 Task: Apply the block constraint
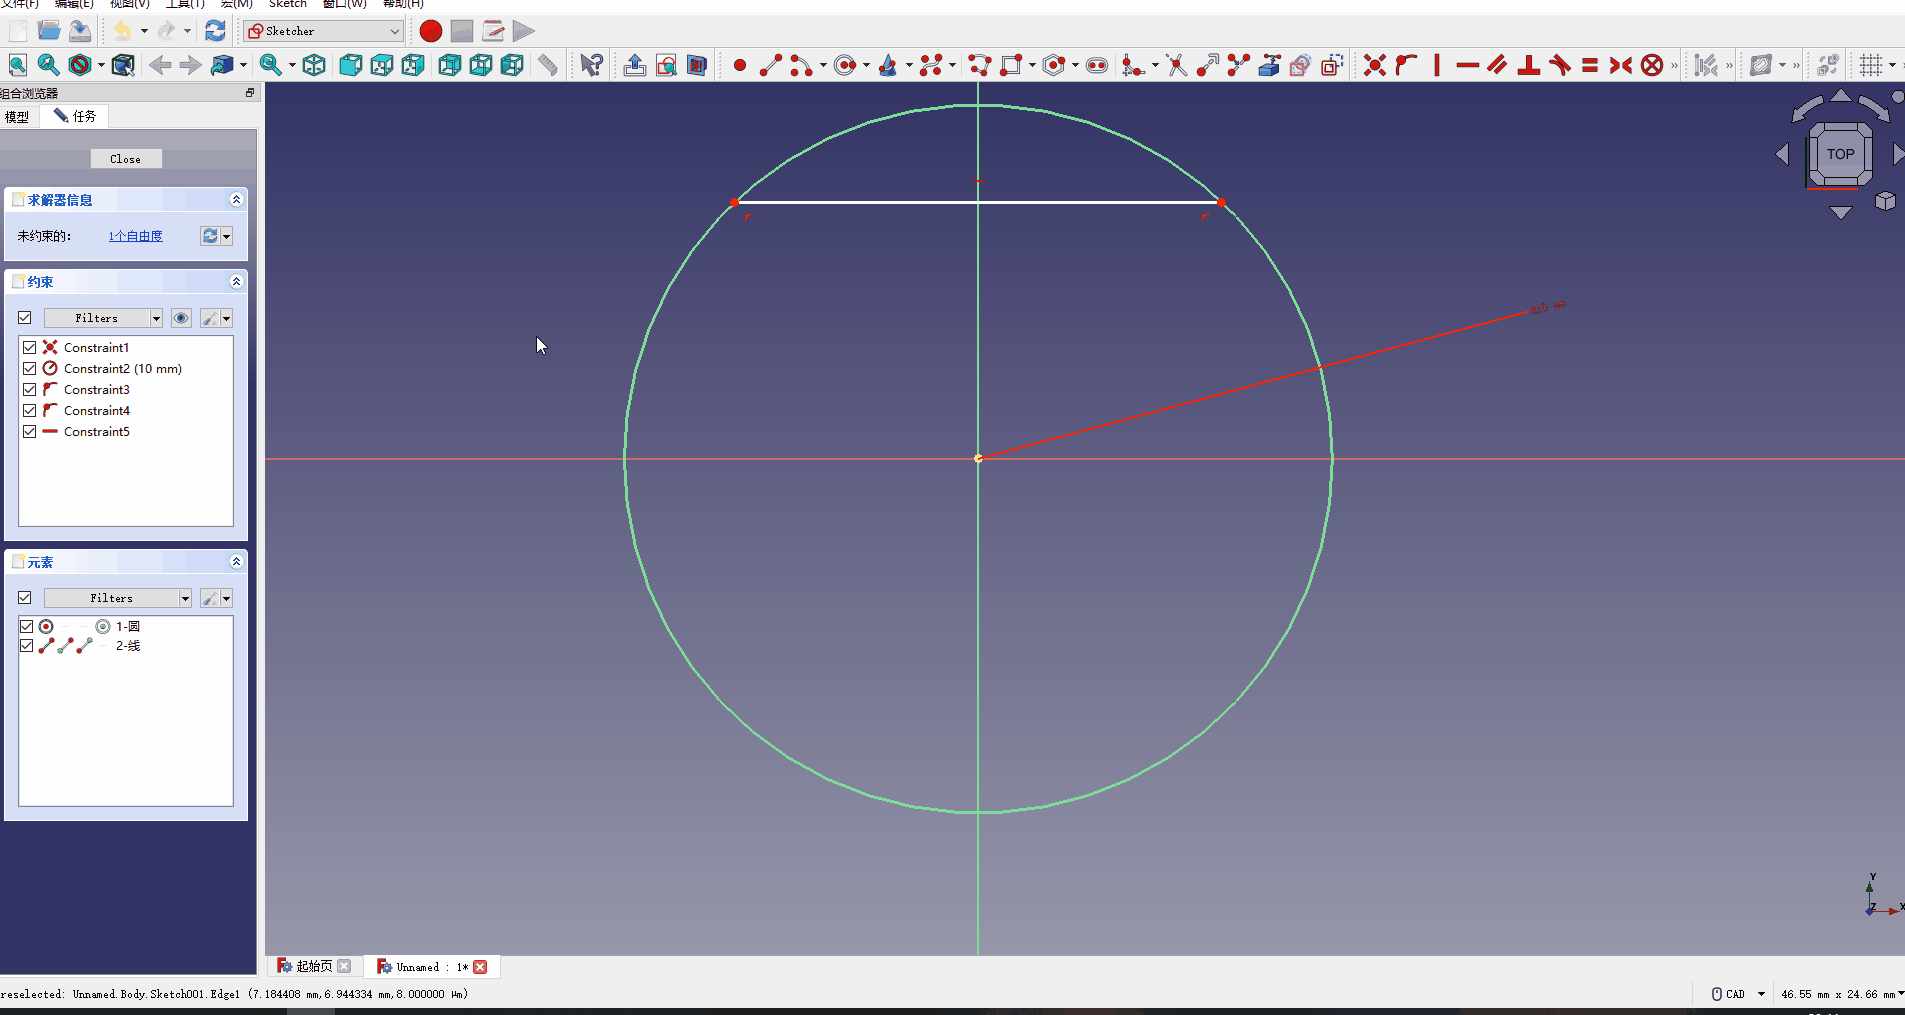1652,66
